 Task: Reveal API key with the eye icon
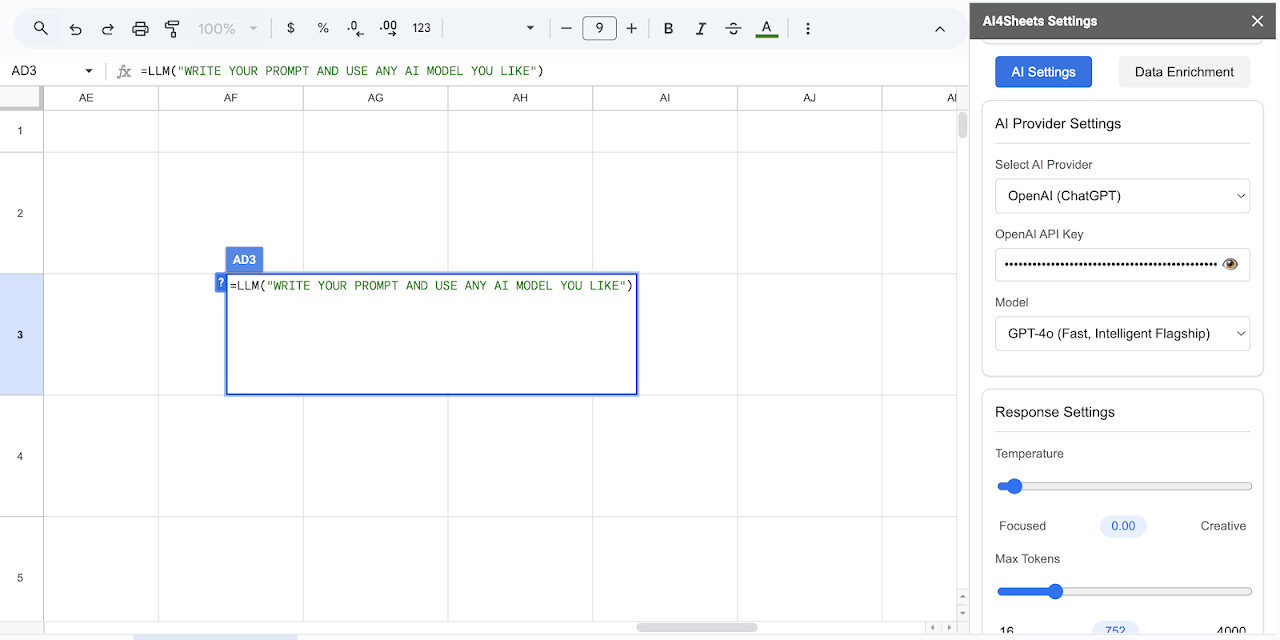tap(1230, 264)
